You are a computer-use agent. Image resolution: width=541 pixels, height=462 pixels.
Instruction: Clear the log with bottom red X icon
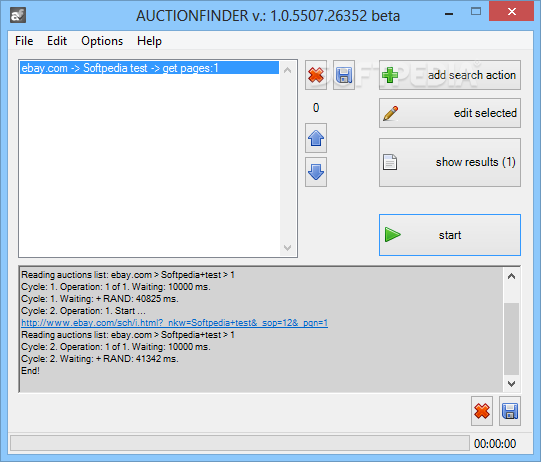coord(482,411)
